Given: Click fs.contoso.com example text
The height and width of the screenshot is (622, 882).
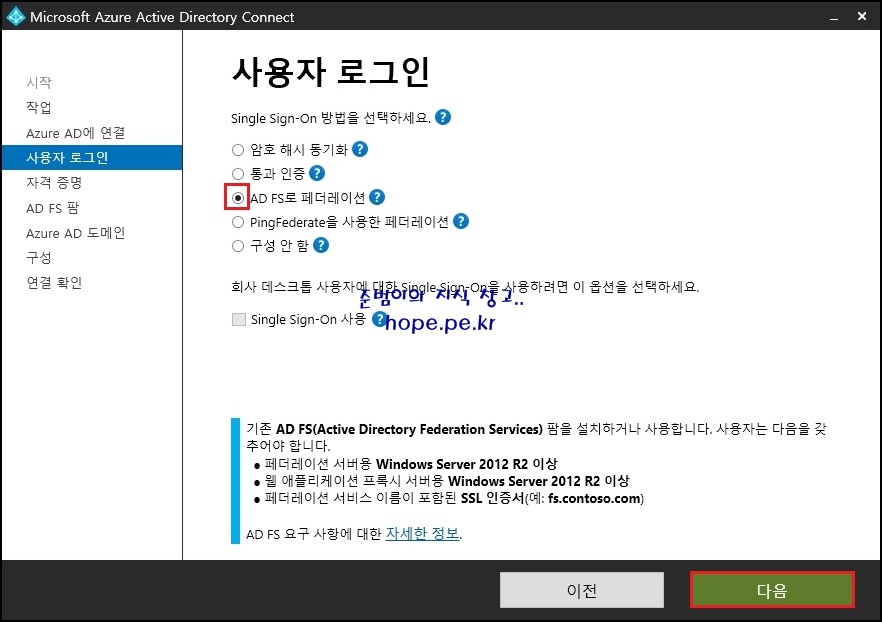Looking at the screenshot, I should point(595,499).
